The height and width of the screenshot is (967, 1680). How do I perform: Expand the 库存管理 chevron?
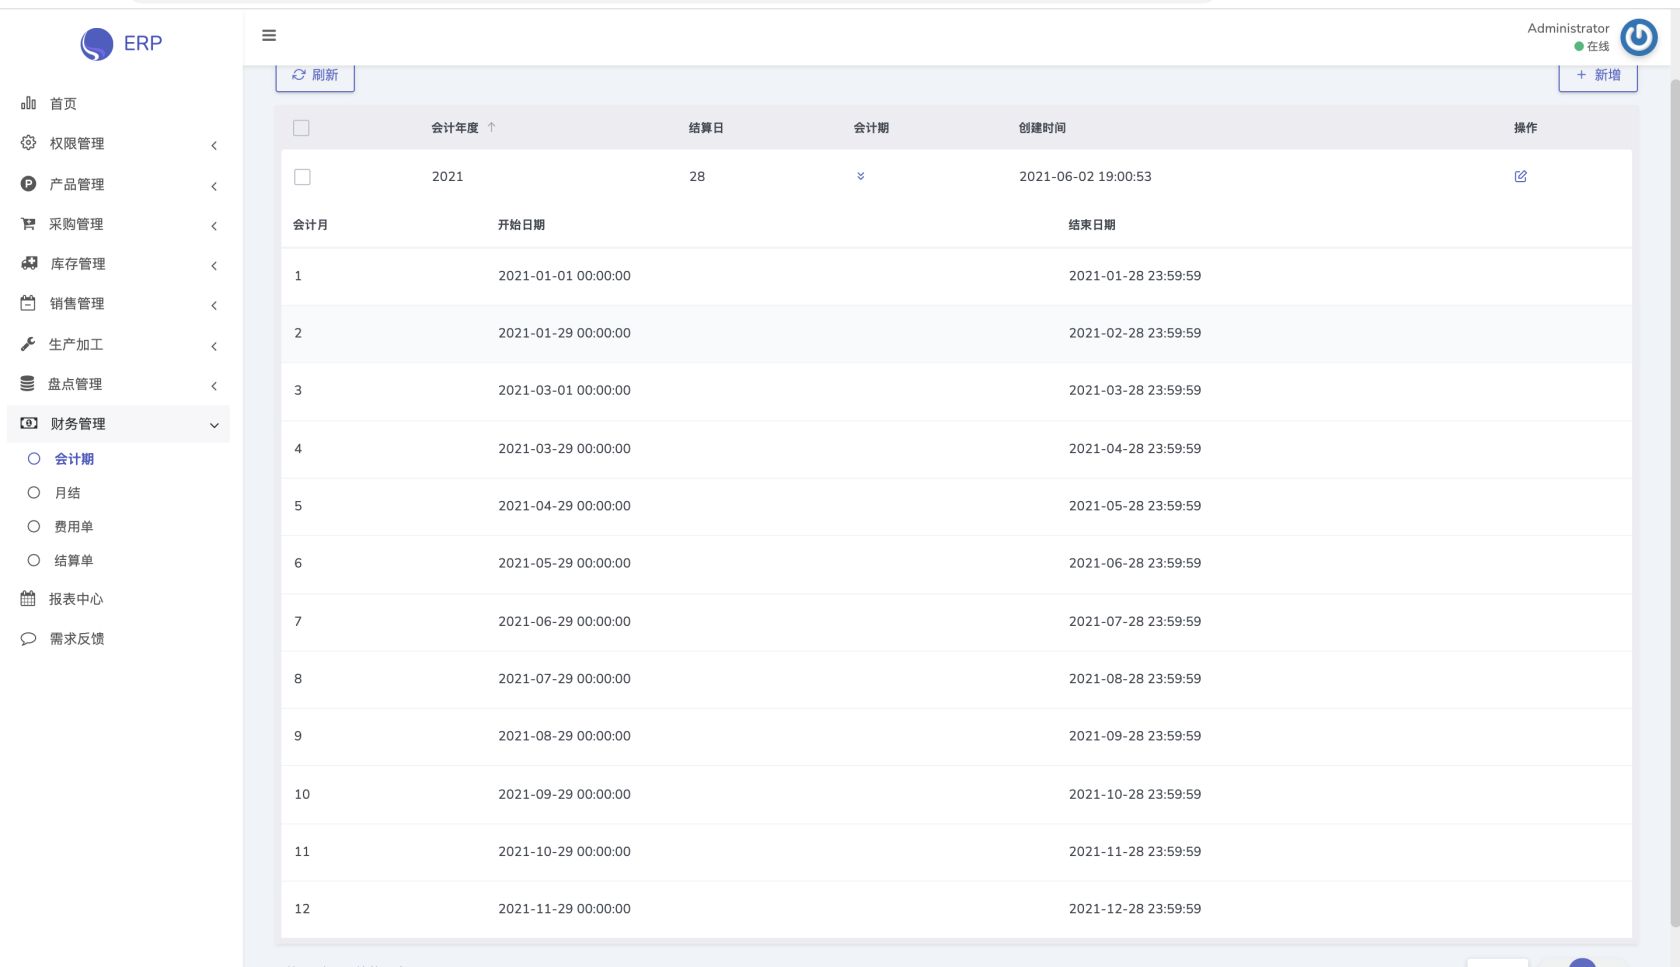click(214, 265)
